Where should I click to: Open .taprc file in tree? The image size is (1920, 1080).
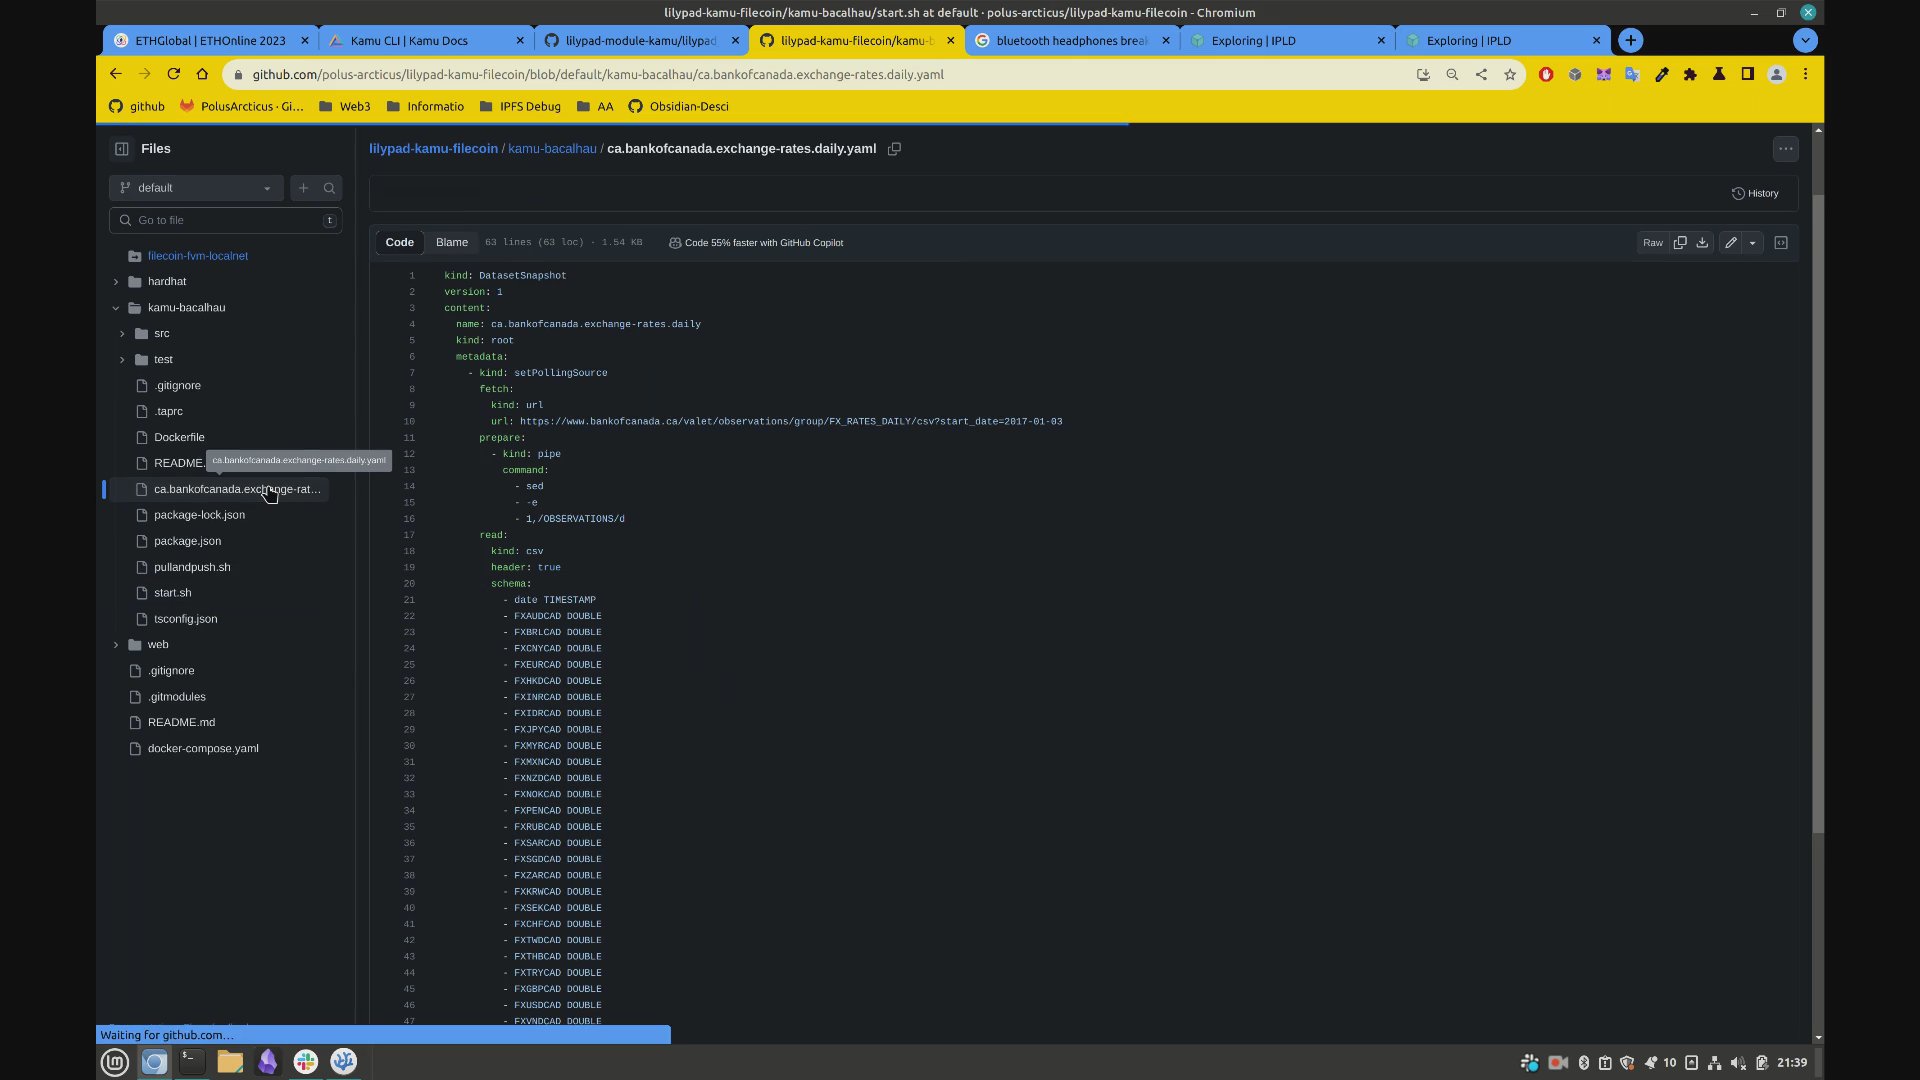pyautogui.click(x=168, y=411)
